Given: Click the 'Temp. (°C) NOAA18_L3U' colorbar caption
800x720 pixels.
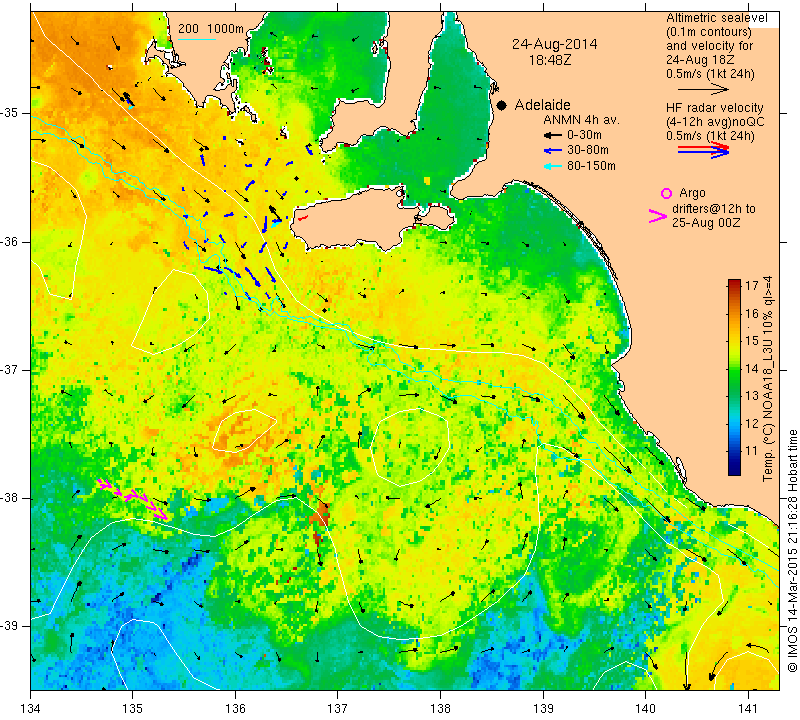Looking at the screenshot, I should coord(768,399).
